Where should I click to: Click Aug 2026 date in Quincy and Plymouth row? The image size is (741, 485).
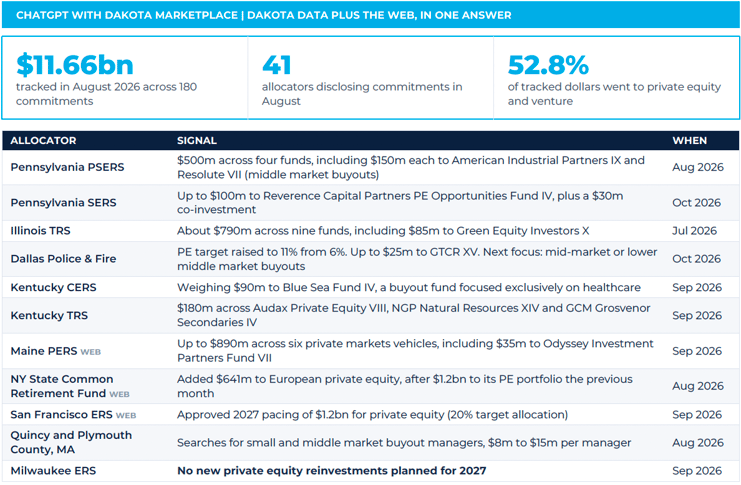click(698, 443)
